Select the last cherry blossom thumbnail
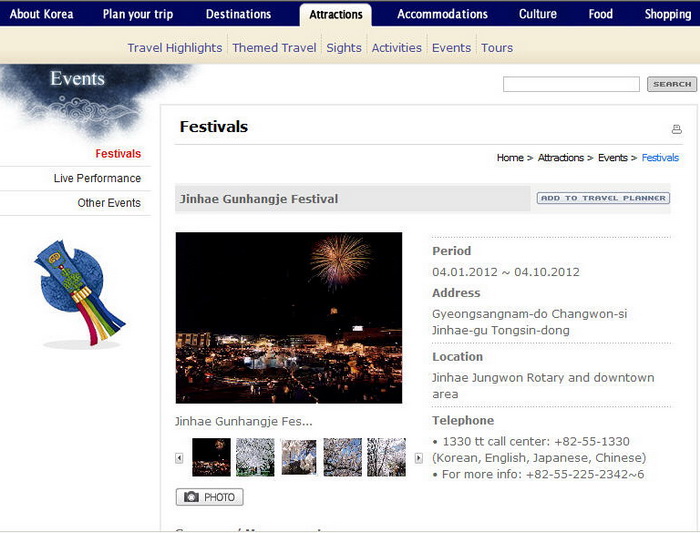The image size is (700, 533). pos(386,457)
